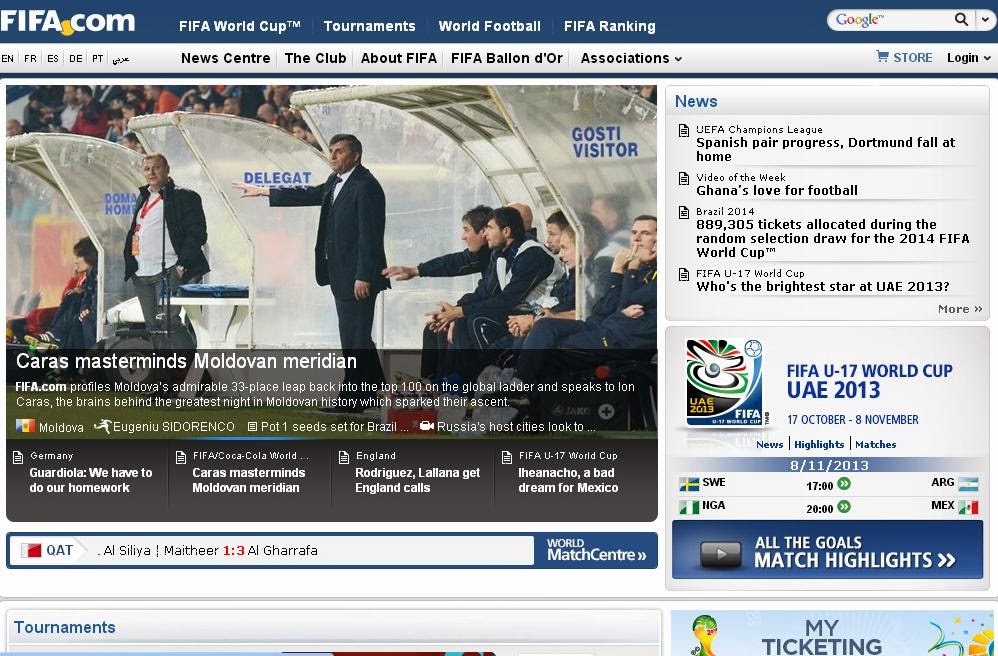
Task: Click the Argentina flag icon
Action: coord(968,484)
